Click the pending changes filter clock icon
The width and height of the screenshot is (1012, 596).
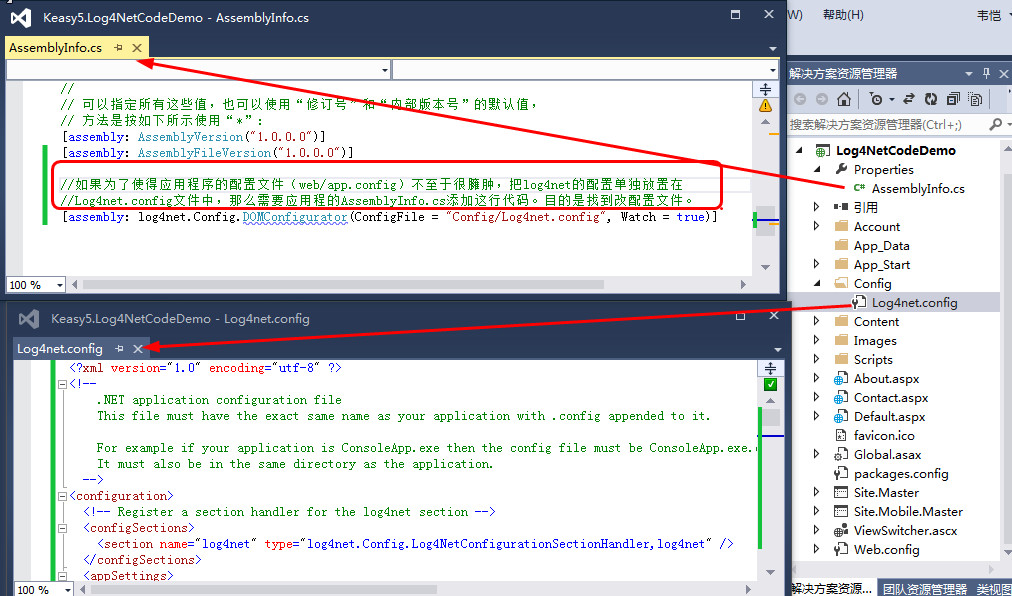(x=876, y=99)
